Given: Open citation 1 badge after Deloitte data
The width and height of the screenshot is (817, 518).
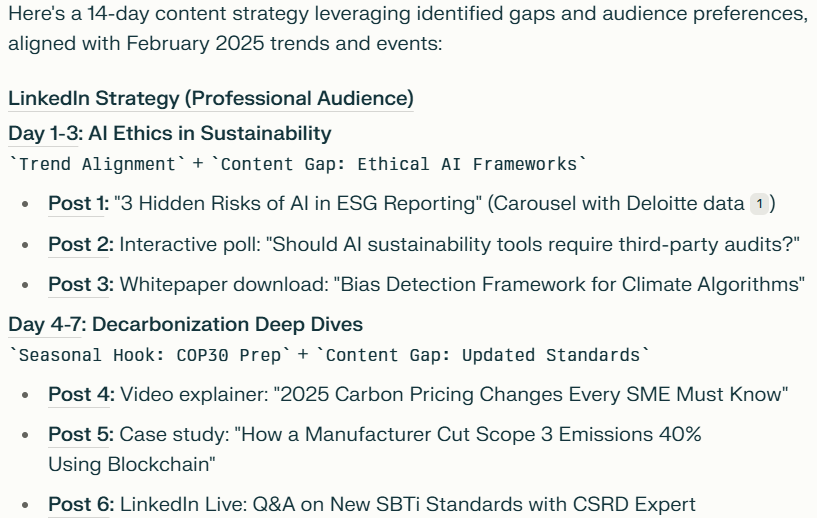Looking at the screenshot, I should (759, 204).
